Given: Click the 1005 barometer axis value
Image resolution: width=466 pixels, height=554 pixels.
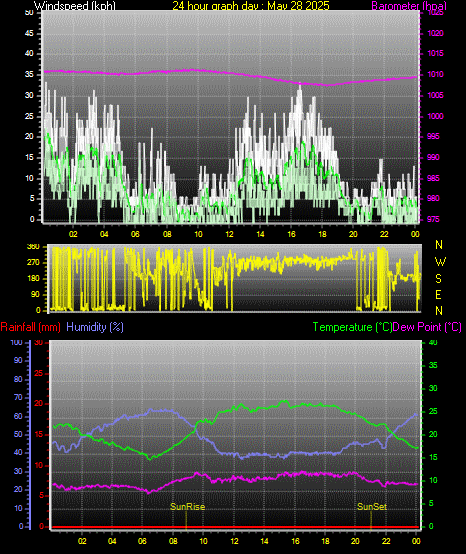Looking at the screenshot, I should tap(435, 95).
